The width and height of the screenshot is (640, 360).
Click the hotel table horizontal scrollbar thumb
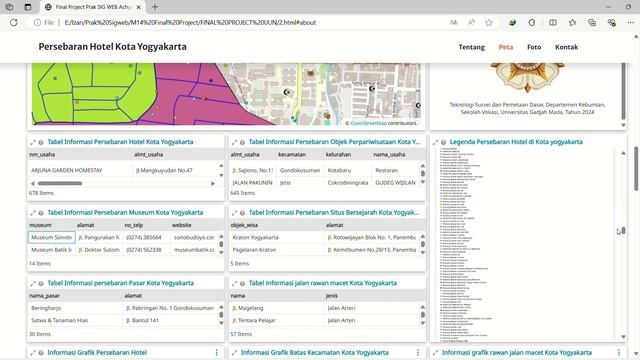[60, 184]
